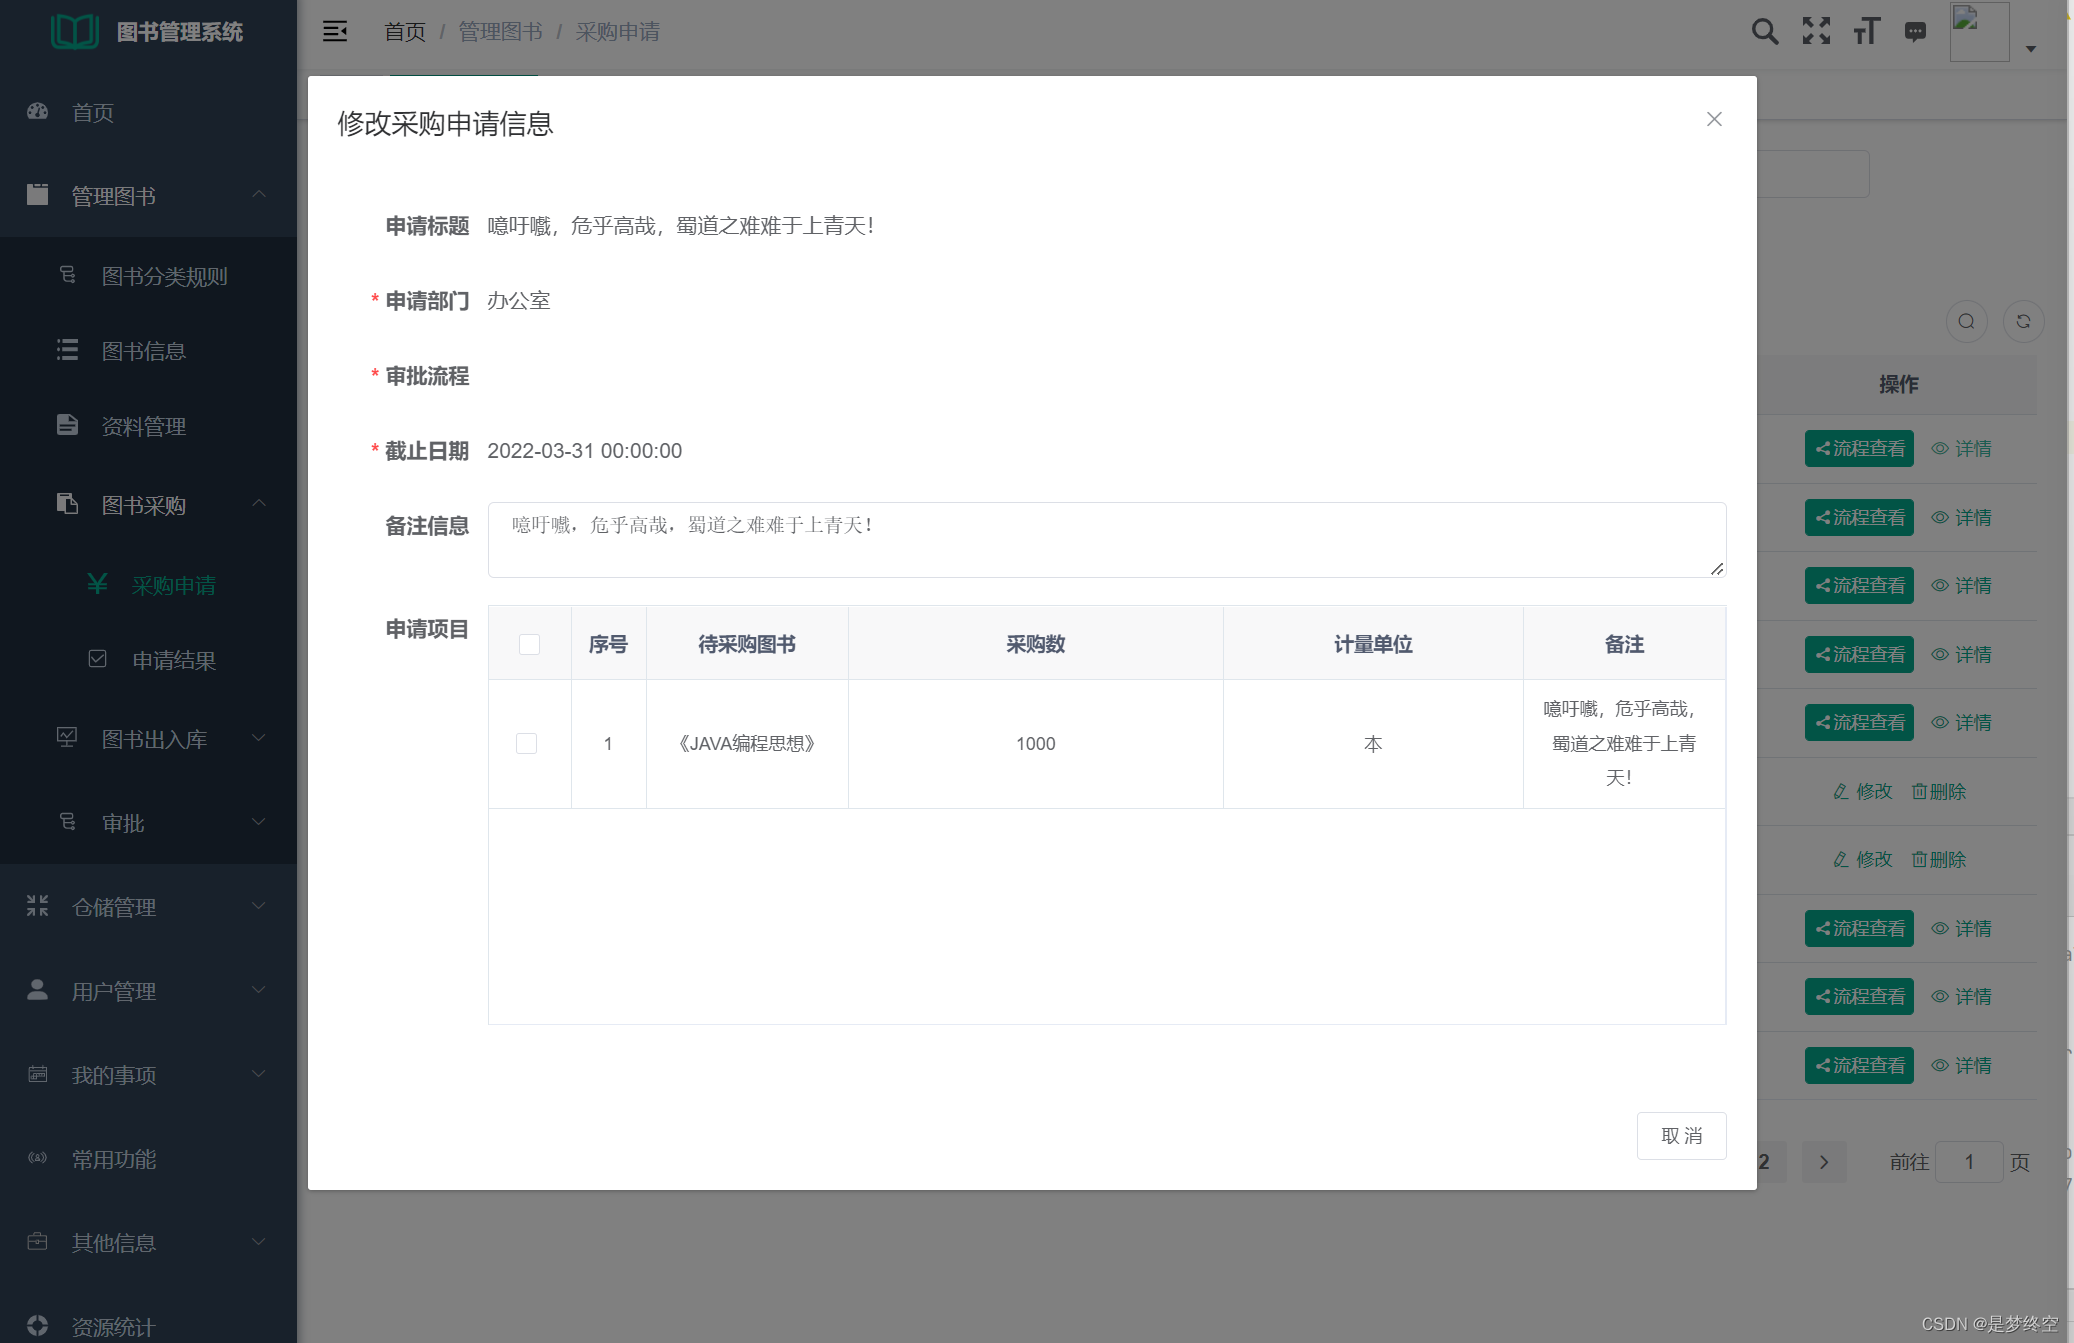Click the 取消 button
The height and width of the screenshot is (1343, 2074).
coord(1681,1136)
